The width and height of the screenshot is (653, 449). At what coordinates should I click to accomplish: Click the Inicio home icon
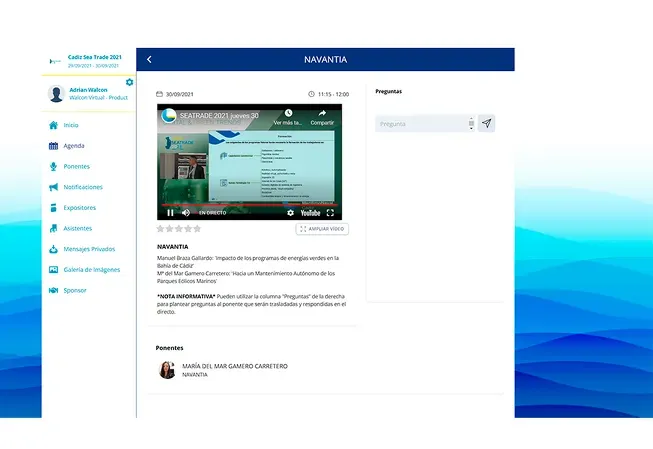coord(53,125)
